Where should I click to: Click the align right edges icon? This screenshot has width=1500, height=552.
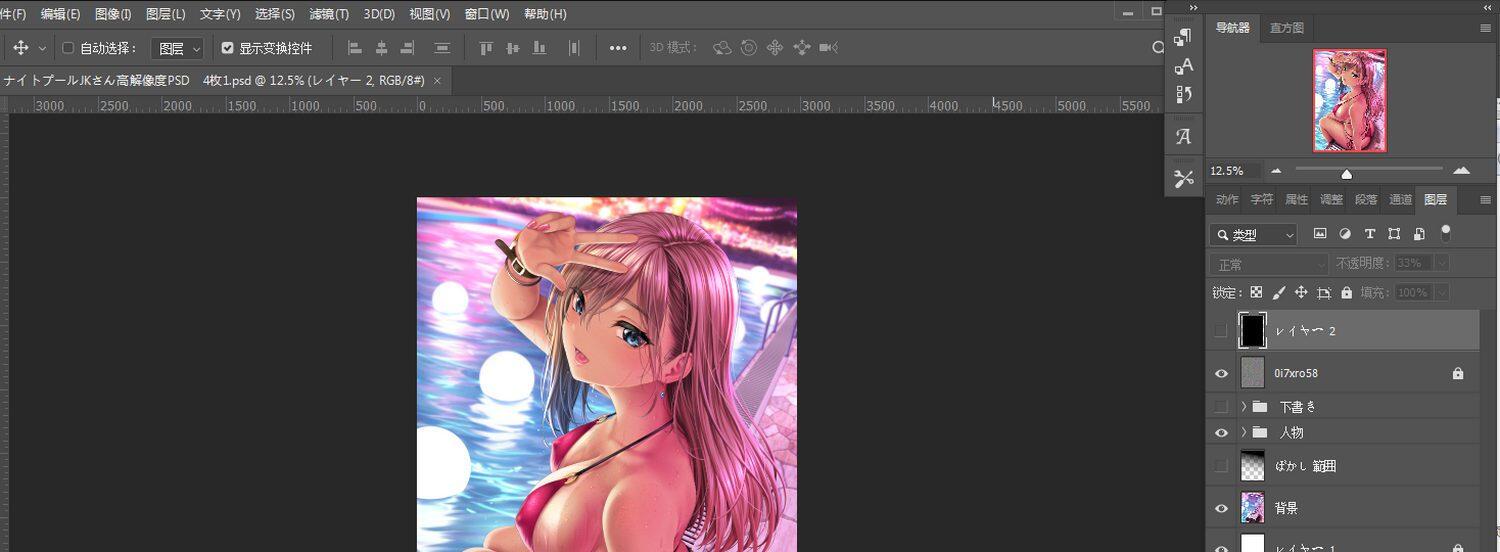tap(407, 48)
